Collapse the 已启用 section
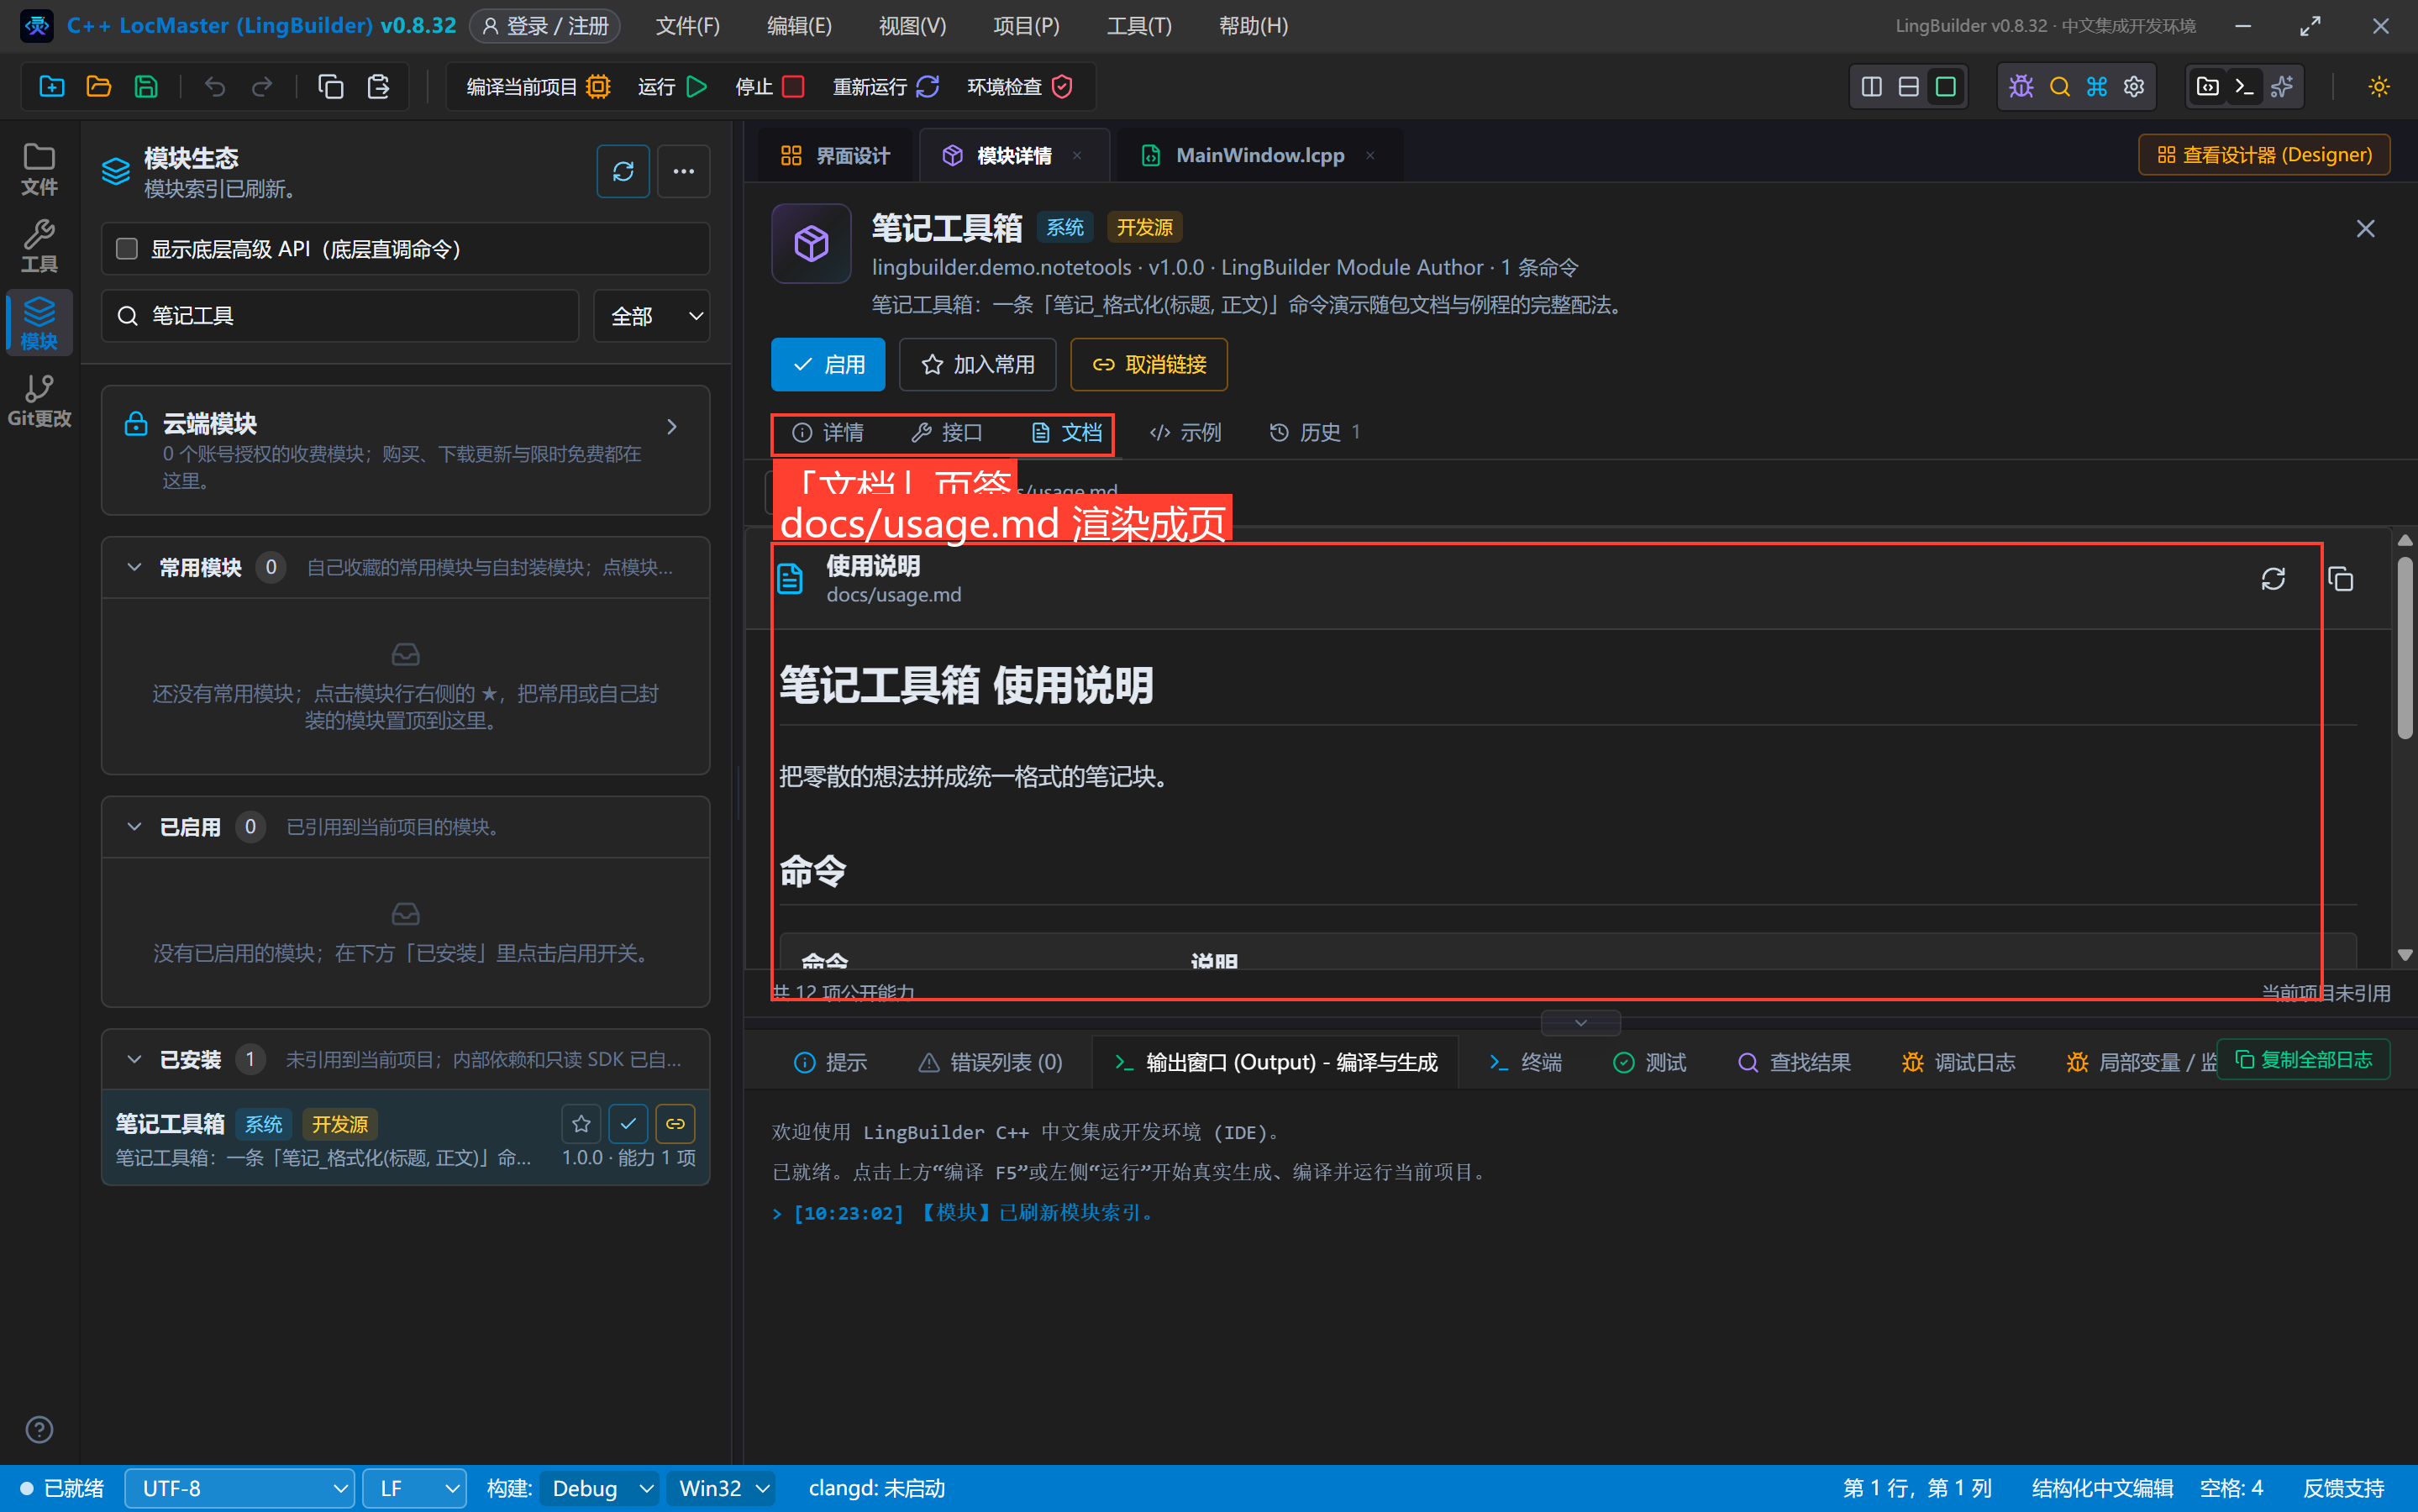 point(134,827)
